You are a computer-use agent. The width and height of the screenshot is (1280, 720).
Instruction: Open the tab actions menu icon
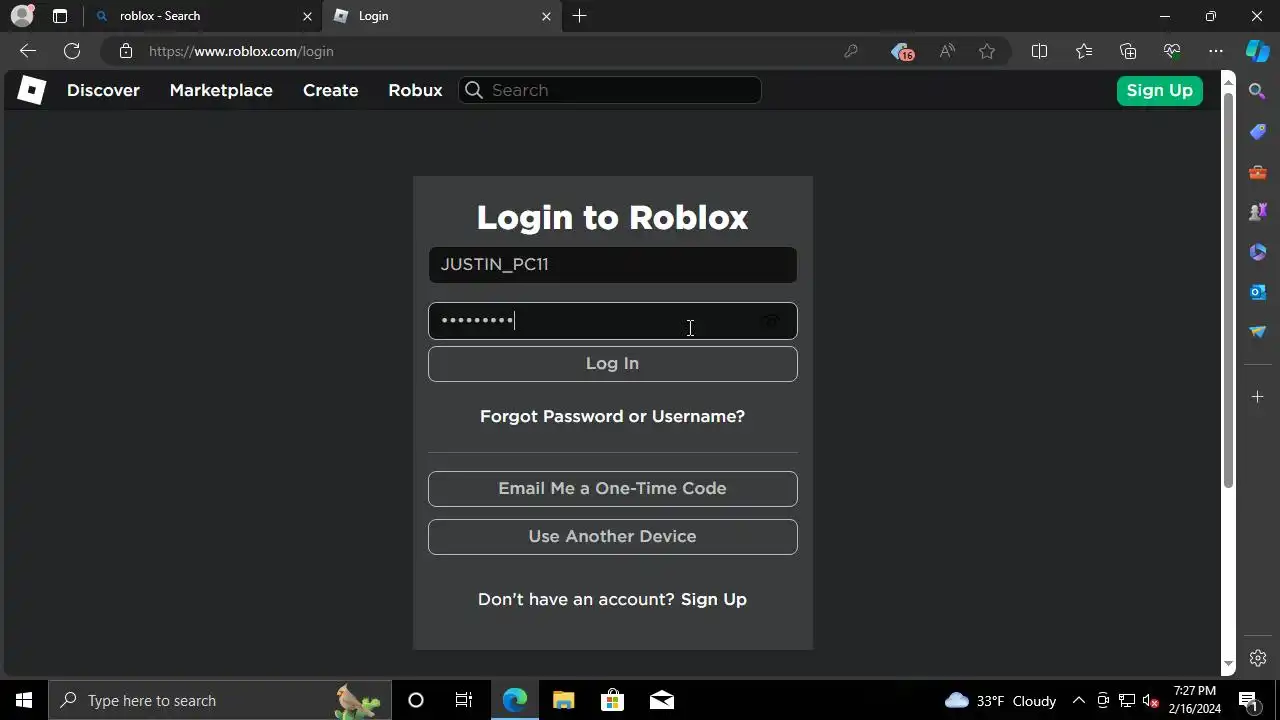tap(60, 16)
